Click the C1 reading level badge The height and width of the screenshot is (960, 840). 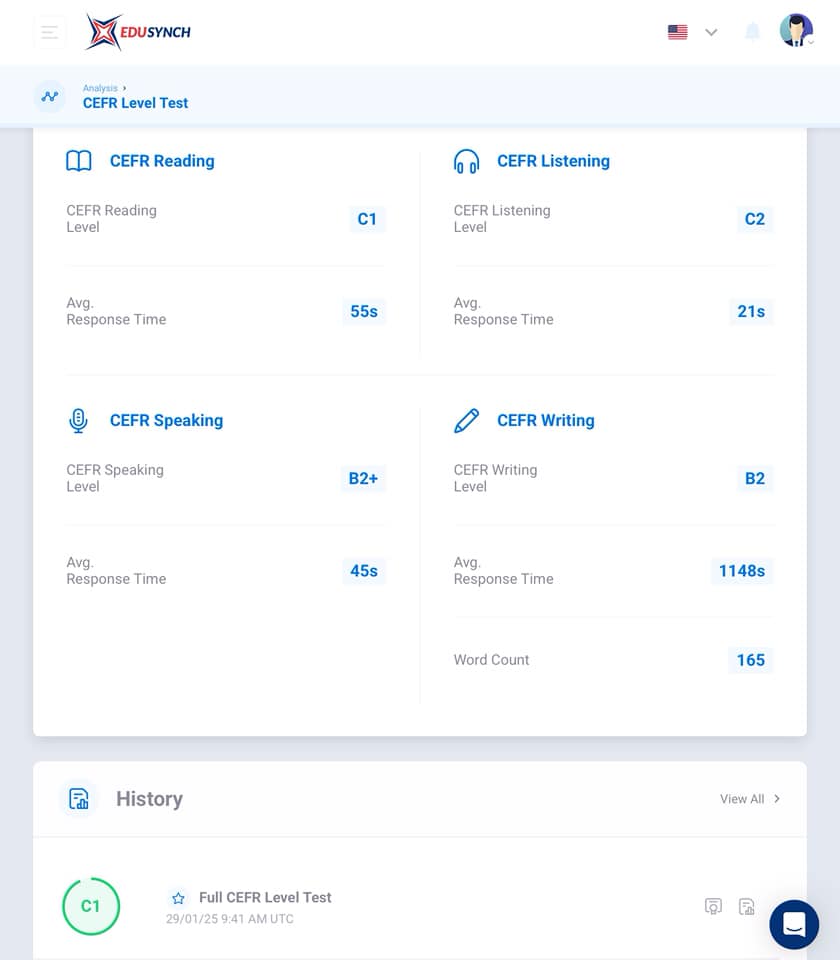click(x=367, y=219)
